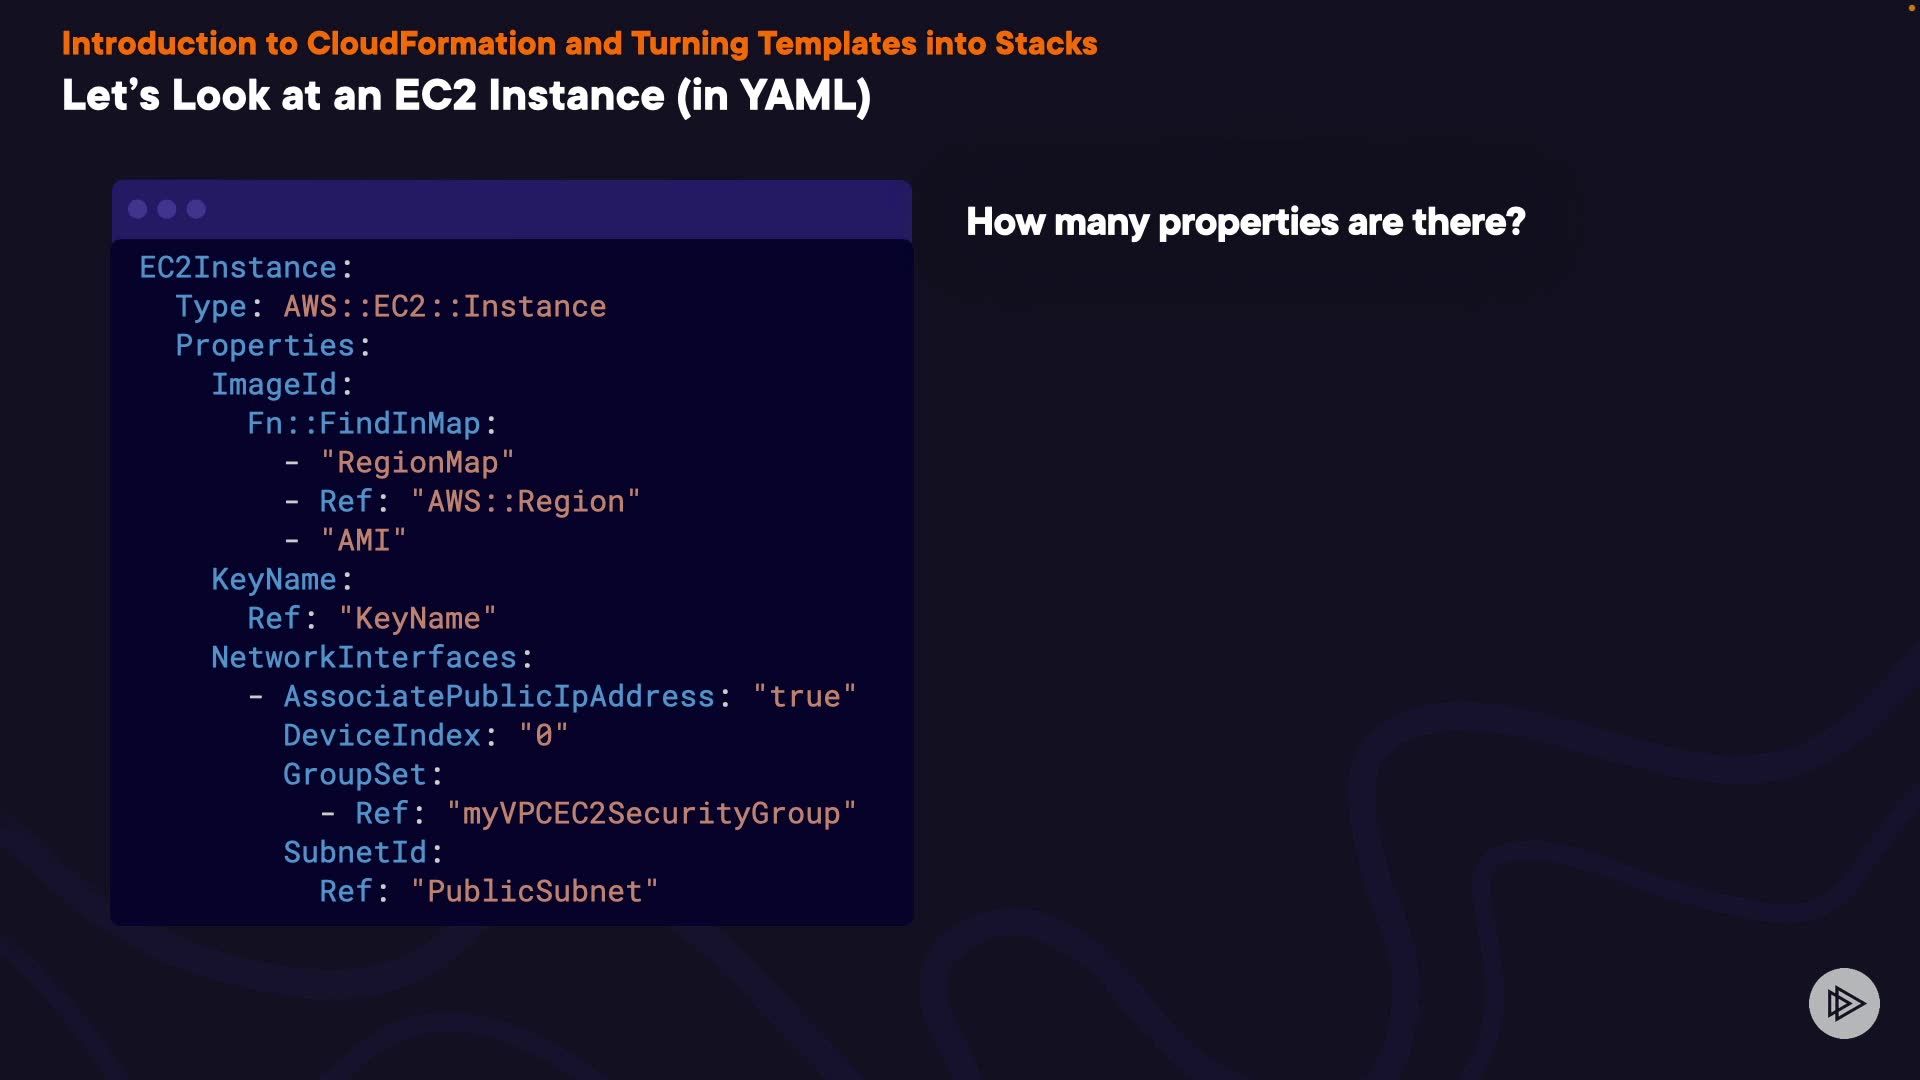Click the "Let's Look at an EC2 Instance" title
The height and width of the screenshot is (1080, 1920).
[x=466, y=96]
